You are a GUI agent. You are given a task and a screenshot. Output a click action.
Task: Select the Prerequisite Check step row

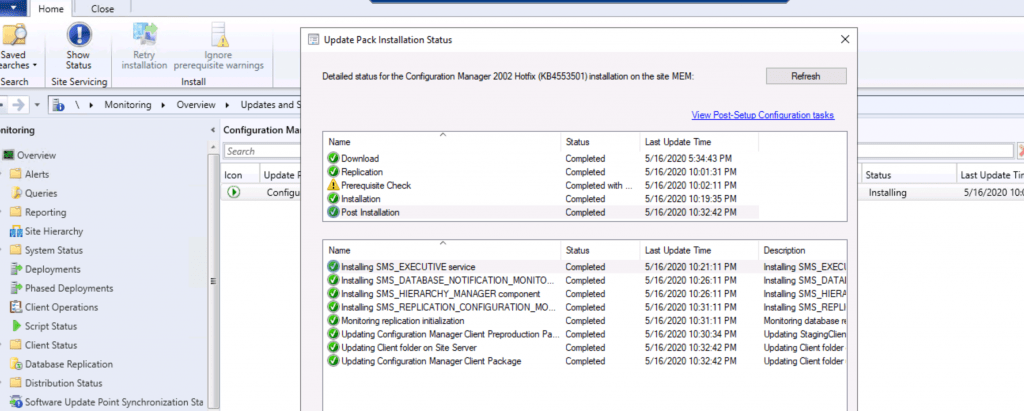542,186
